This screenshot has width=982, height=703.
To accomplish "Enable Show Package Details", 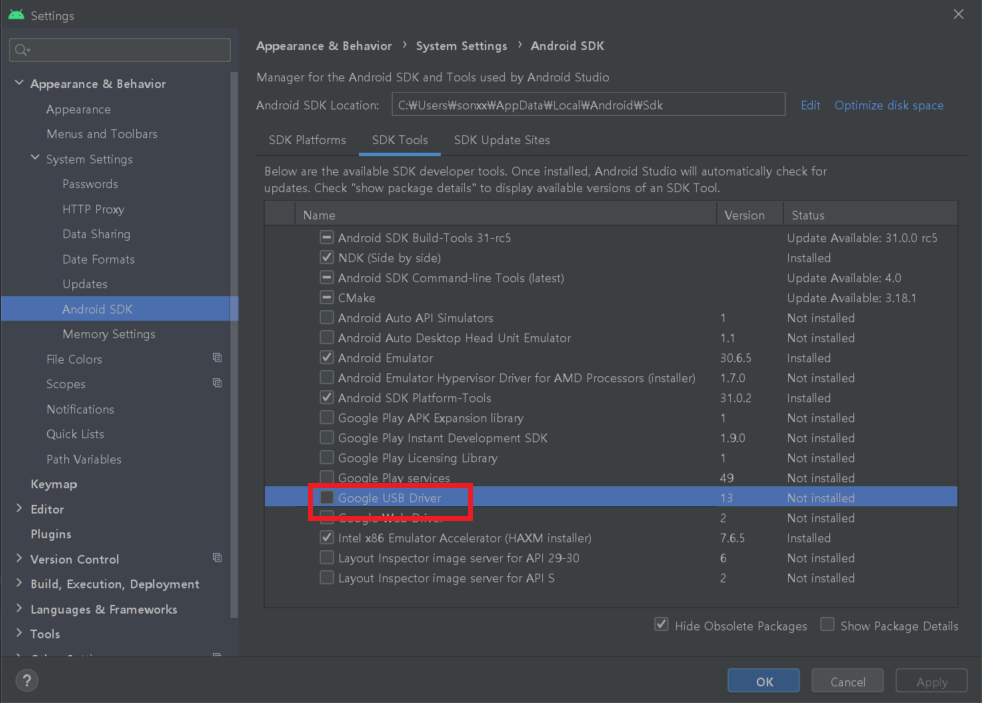I will (x=827, y=625).
